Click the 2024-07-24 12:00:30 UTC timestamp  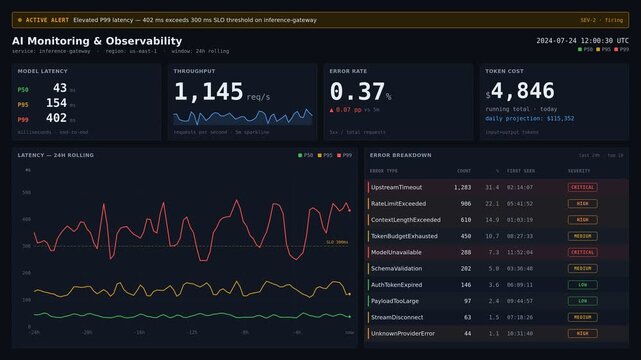(x=583, y=41)
